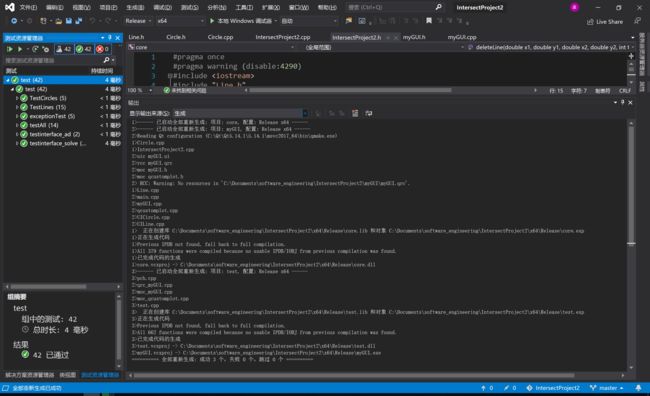Collapse the nested test (42) node
The image size is (650, 396).
click(x=12, y=89)
